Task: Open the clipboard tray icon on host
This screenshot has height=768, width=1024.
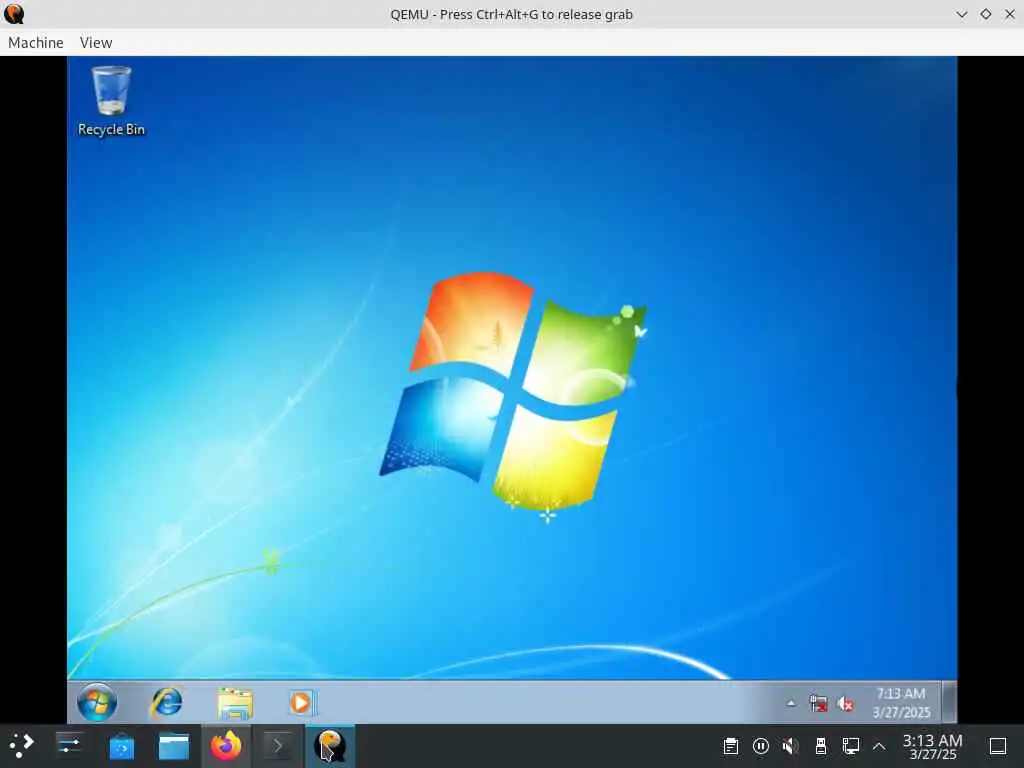Action: [x=731, y=746]
